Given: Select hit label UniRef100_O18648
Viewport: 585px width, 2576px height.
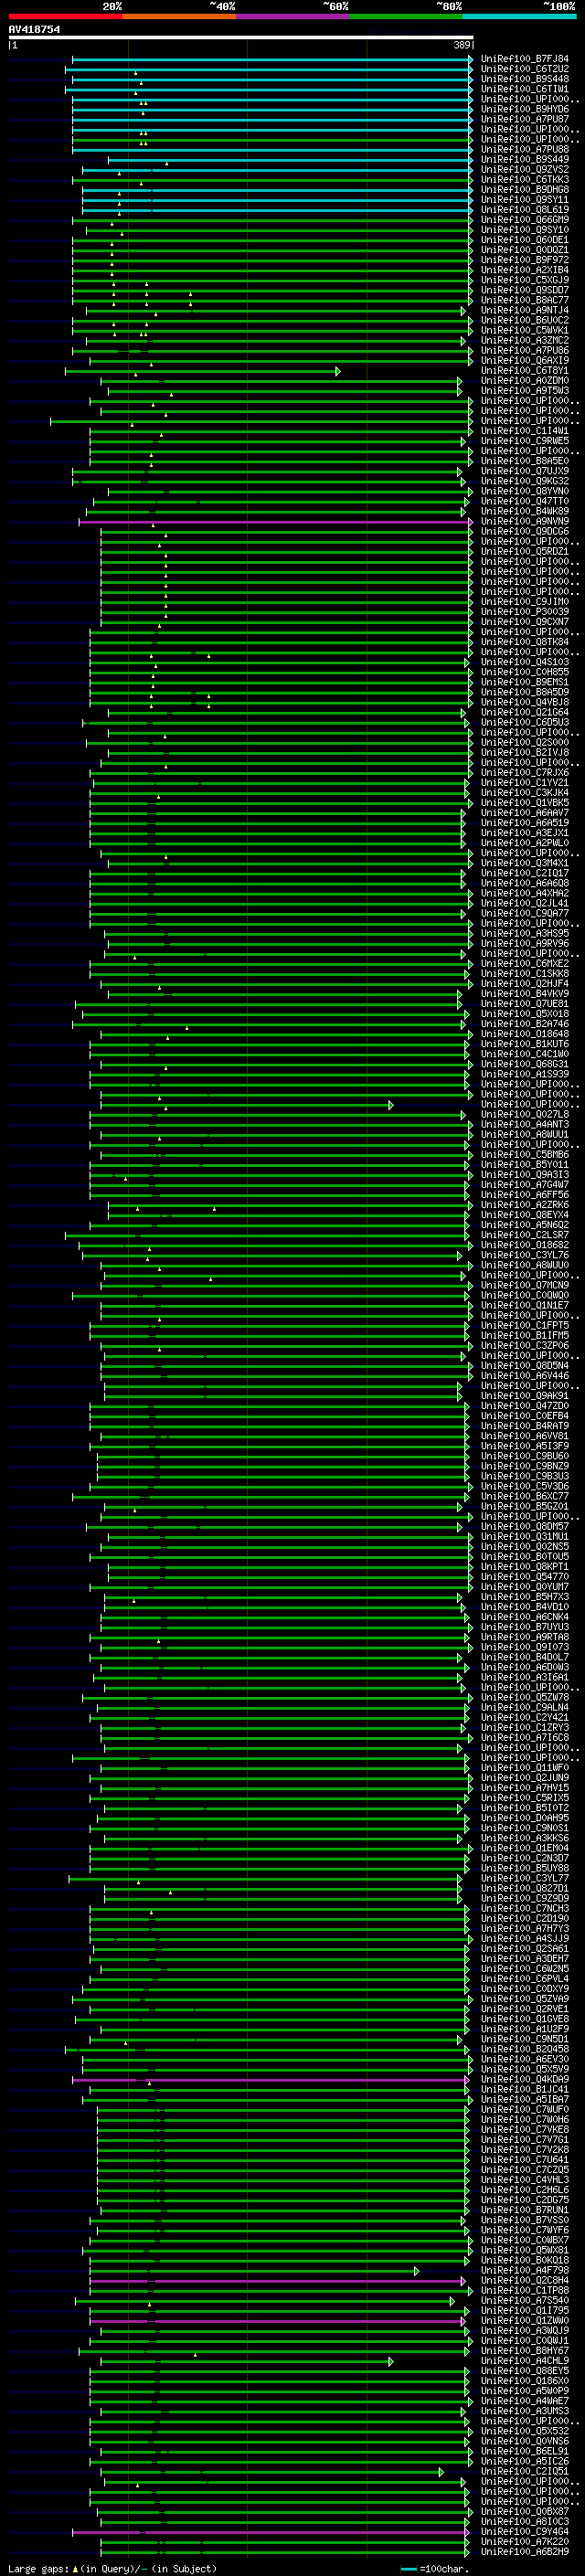Looking at the screenshot, I should (525, 1034).
